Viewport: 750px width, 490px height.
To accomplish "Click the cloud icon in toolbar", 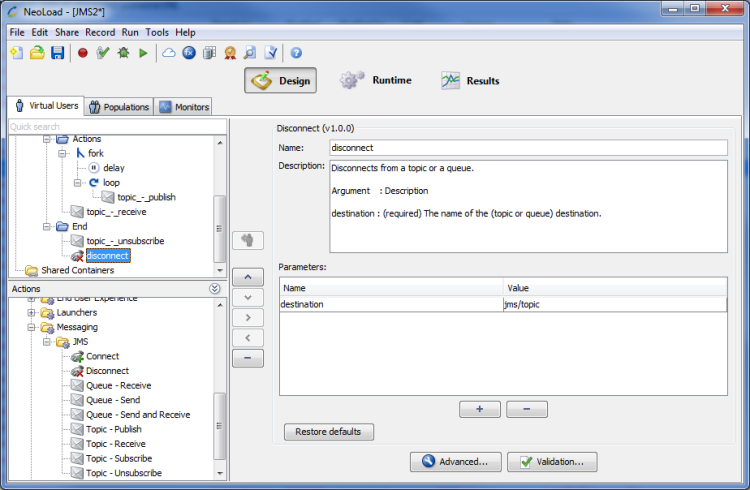I will coord(168,52).
